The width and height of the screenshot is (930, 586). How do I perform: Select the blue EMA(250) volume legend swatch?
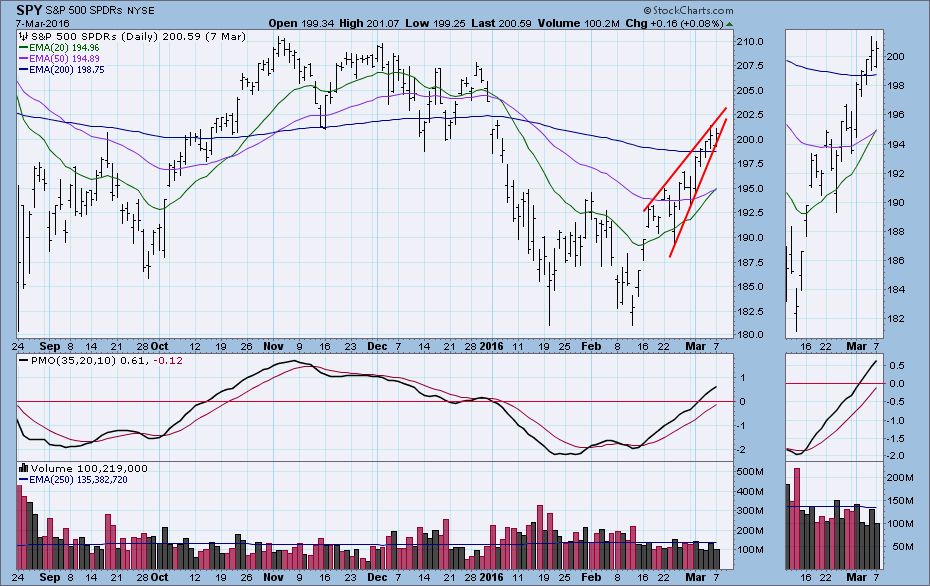pos(24,480)
